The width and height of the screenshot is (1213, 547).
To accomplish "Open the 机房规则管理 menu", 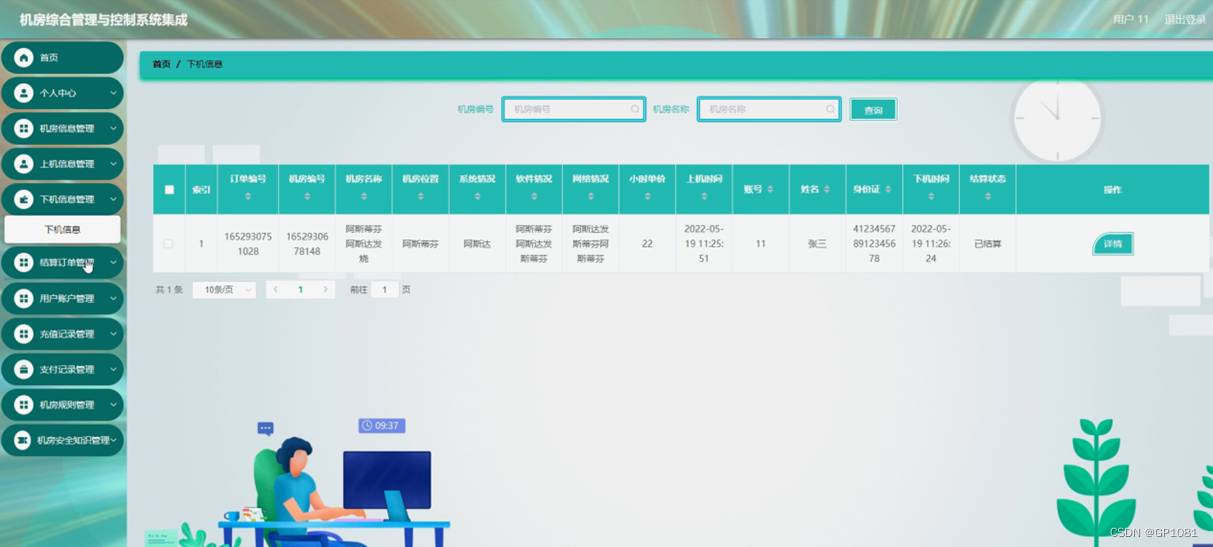I will pos(62,405).
